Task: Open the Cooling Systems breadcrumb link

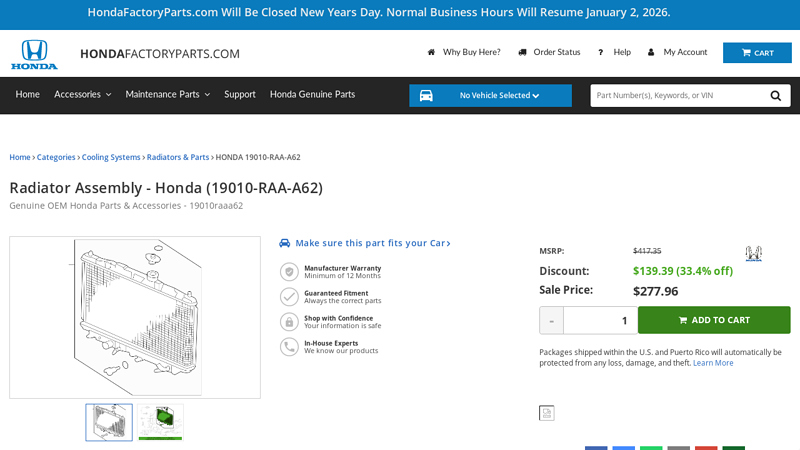Action: [111, 157]
